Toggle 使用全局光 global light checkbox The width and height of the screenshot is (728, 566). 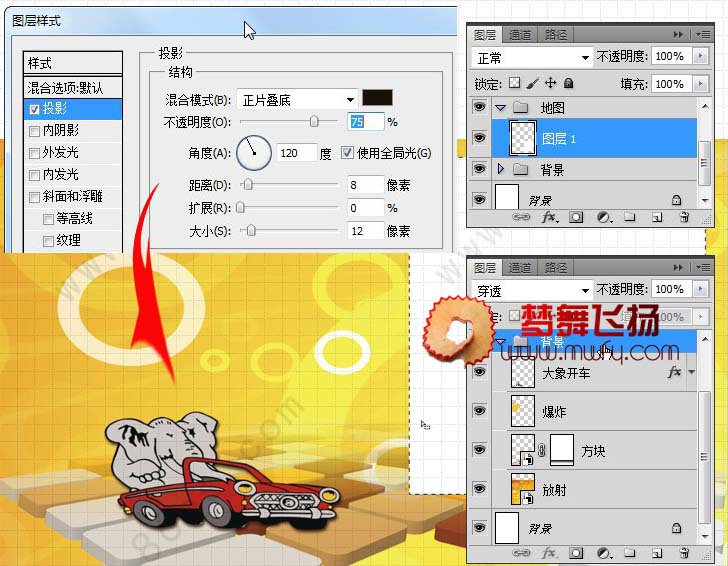pyautogui.click(x=347, y=153)
